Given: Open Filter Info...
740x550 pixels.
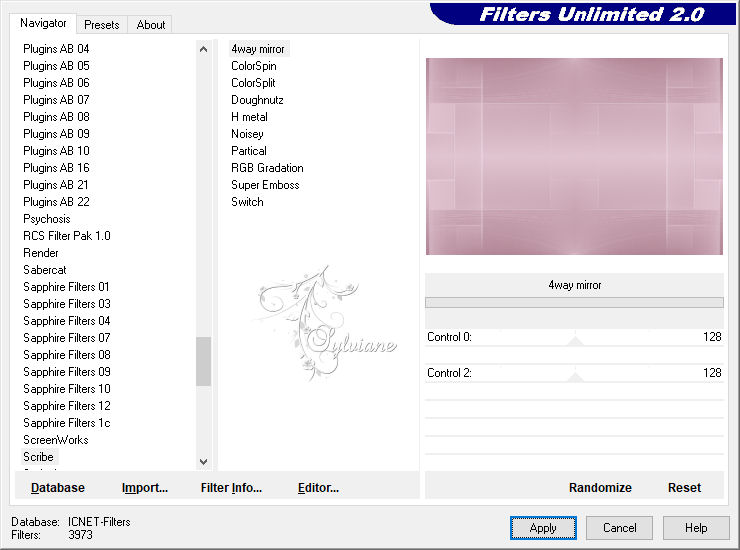Looking at the screenshot, I should (231, 488).
